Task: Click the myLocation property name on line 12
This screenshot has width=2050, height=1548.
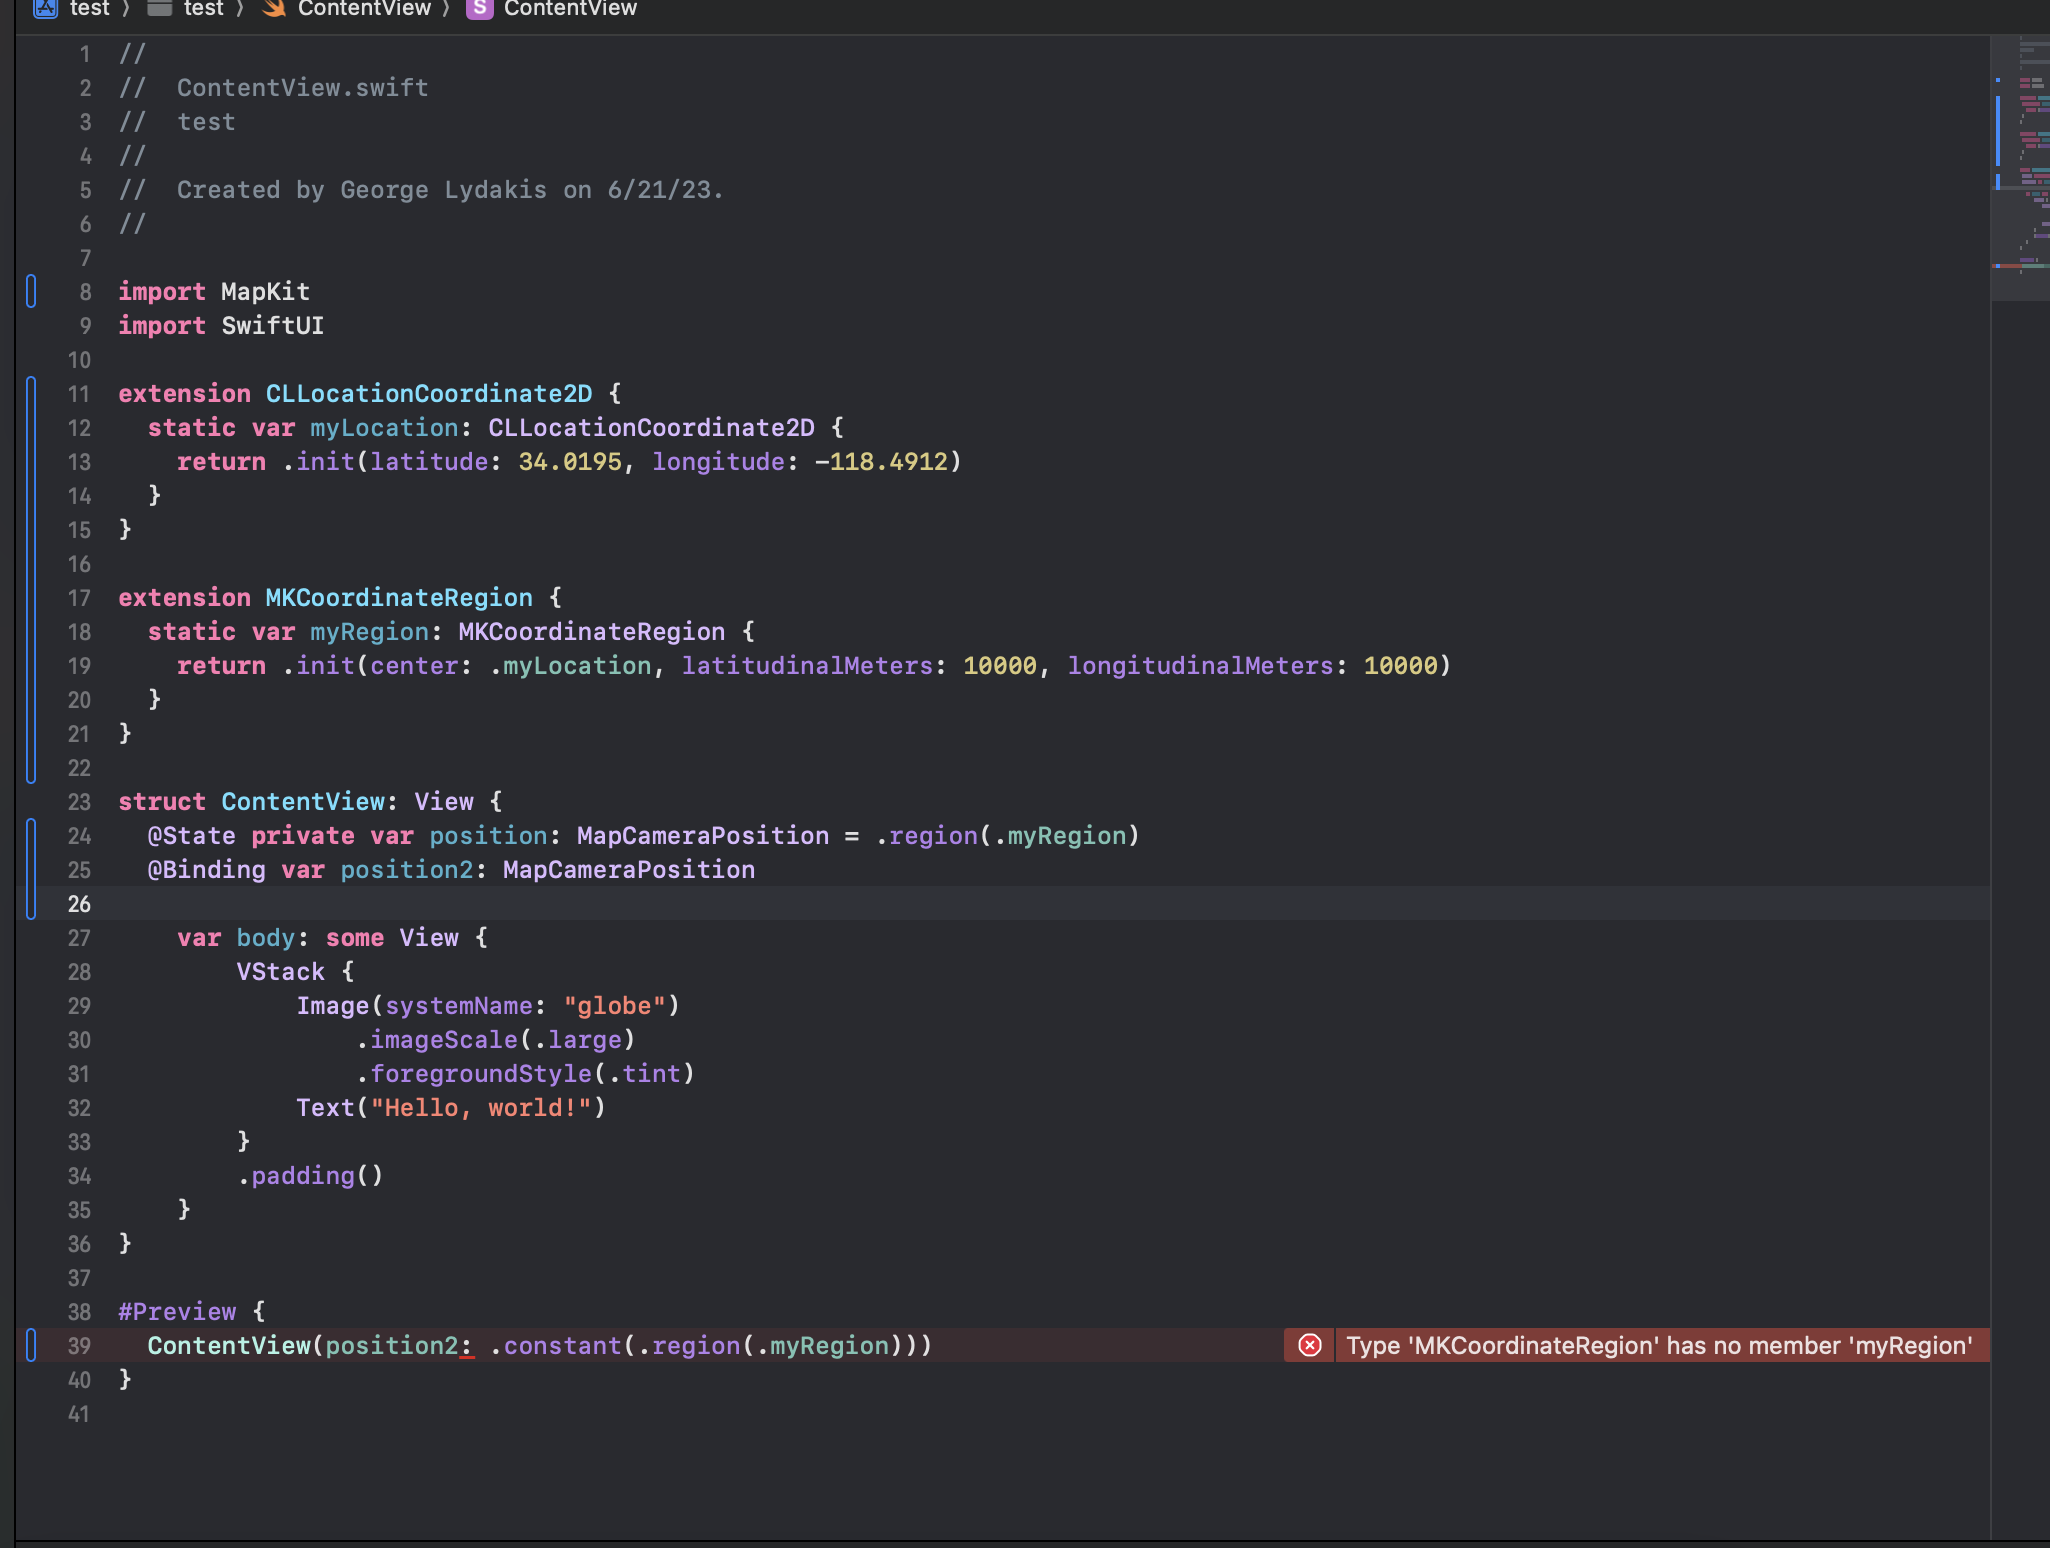Action: point(384,428)
